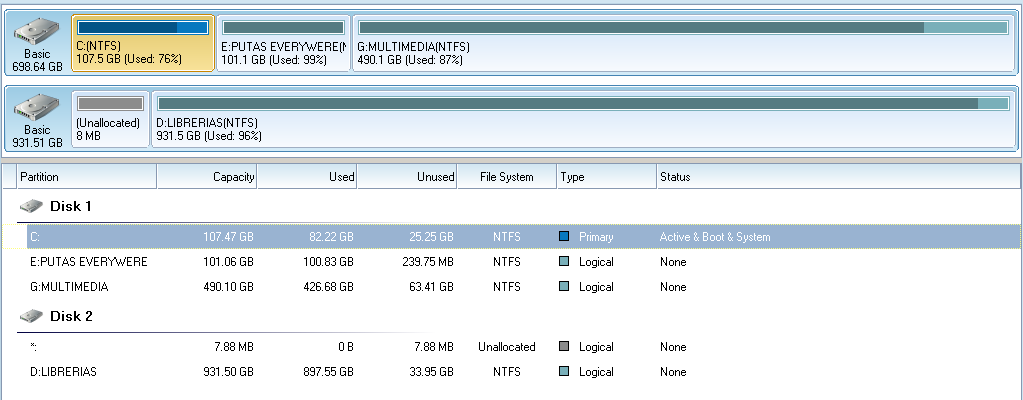Click the Used column header
Image resolution: width=1023 pixels, height=400 pixels.
tap(307, 177)
